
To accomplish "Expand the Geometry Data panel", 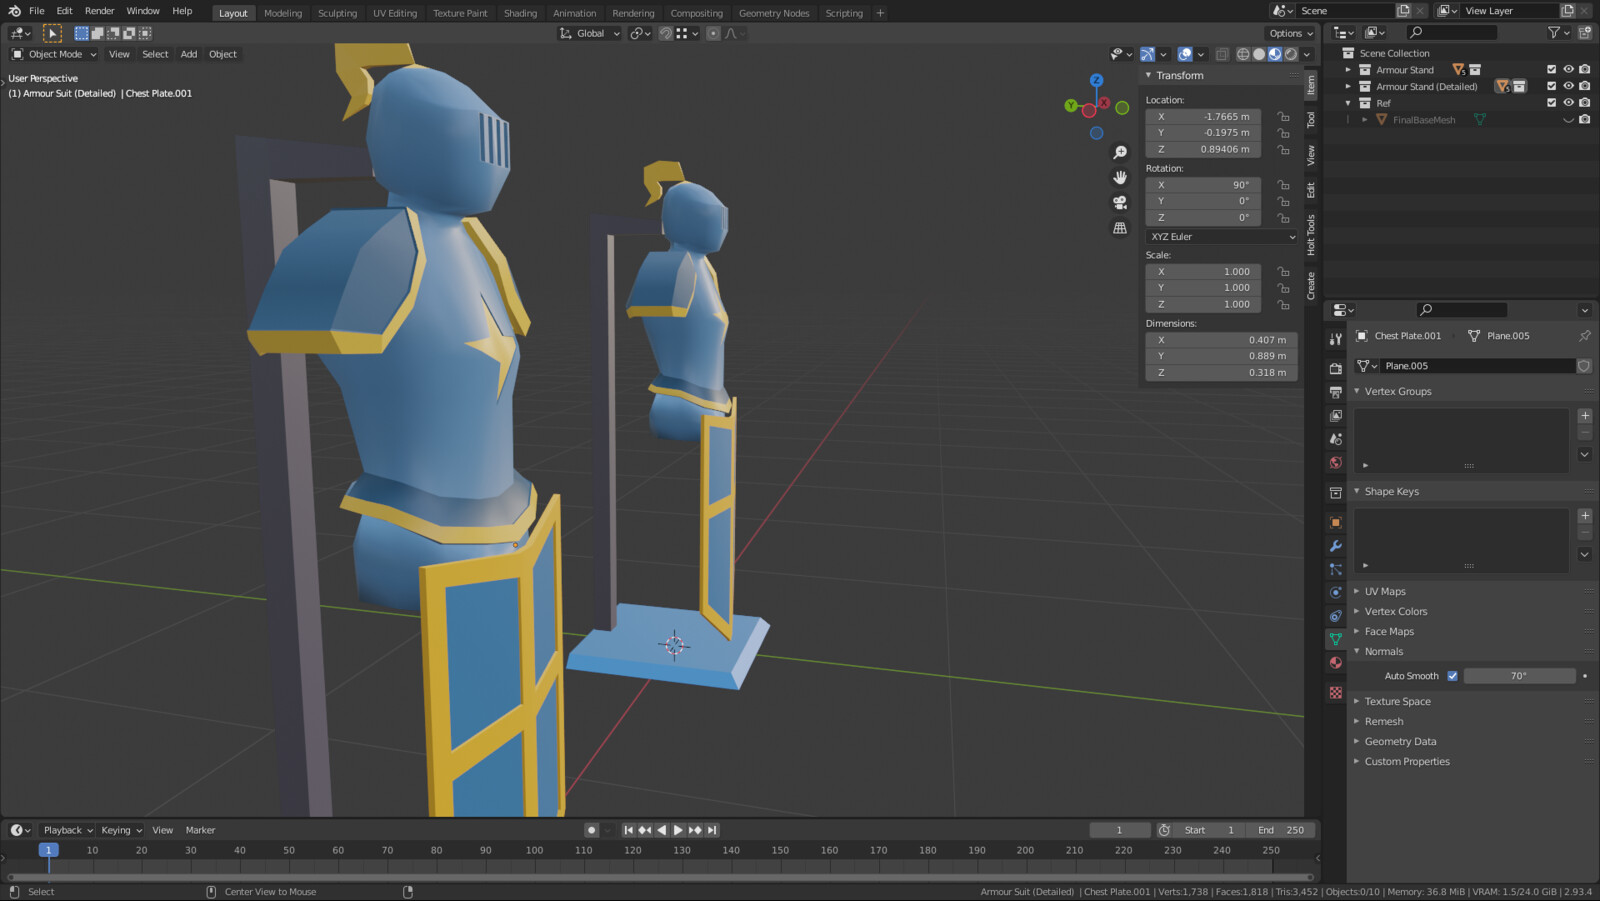I will point(1400,741).
